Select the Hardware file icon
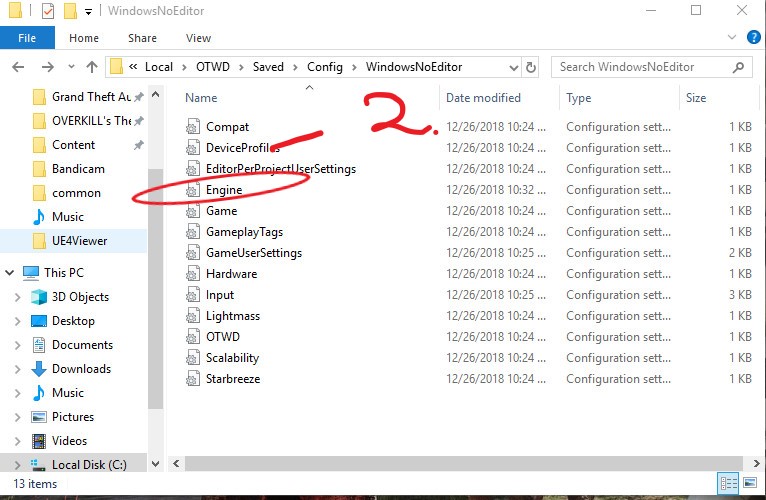766x500 pixels. [x=192, y=274]
